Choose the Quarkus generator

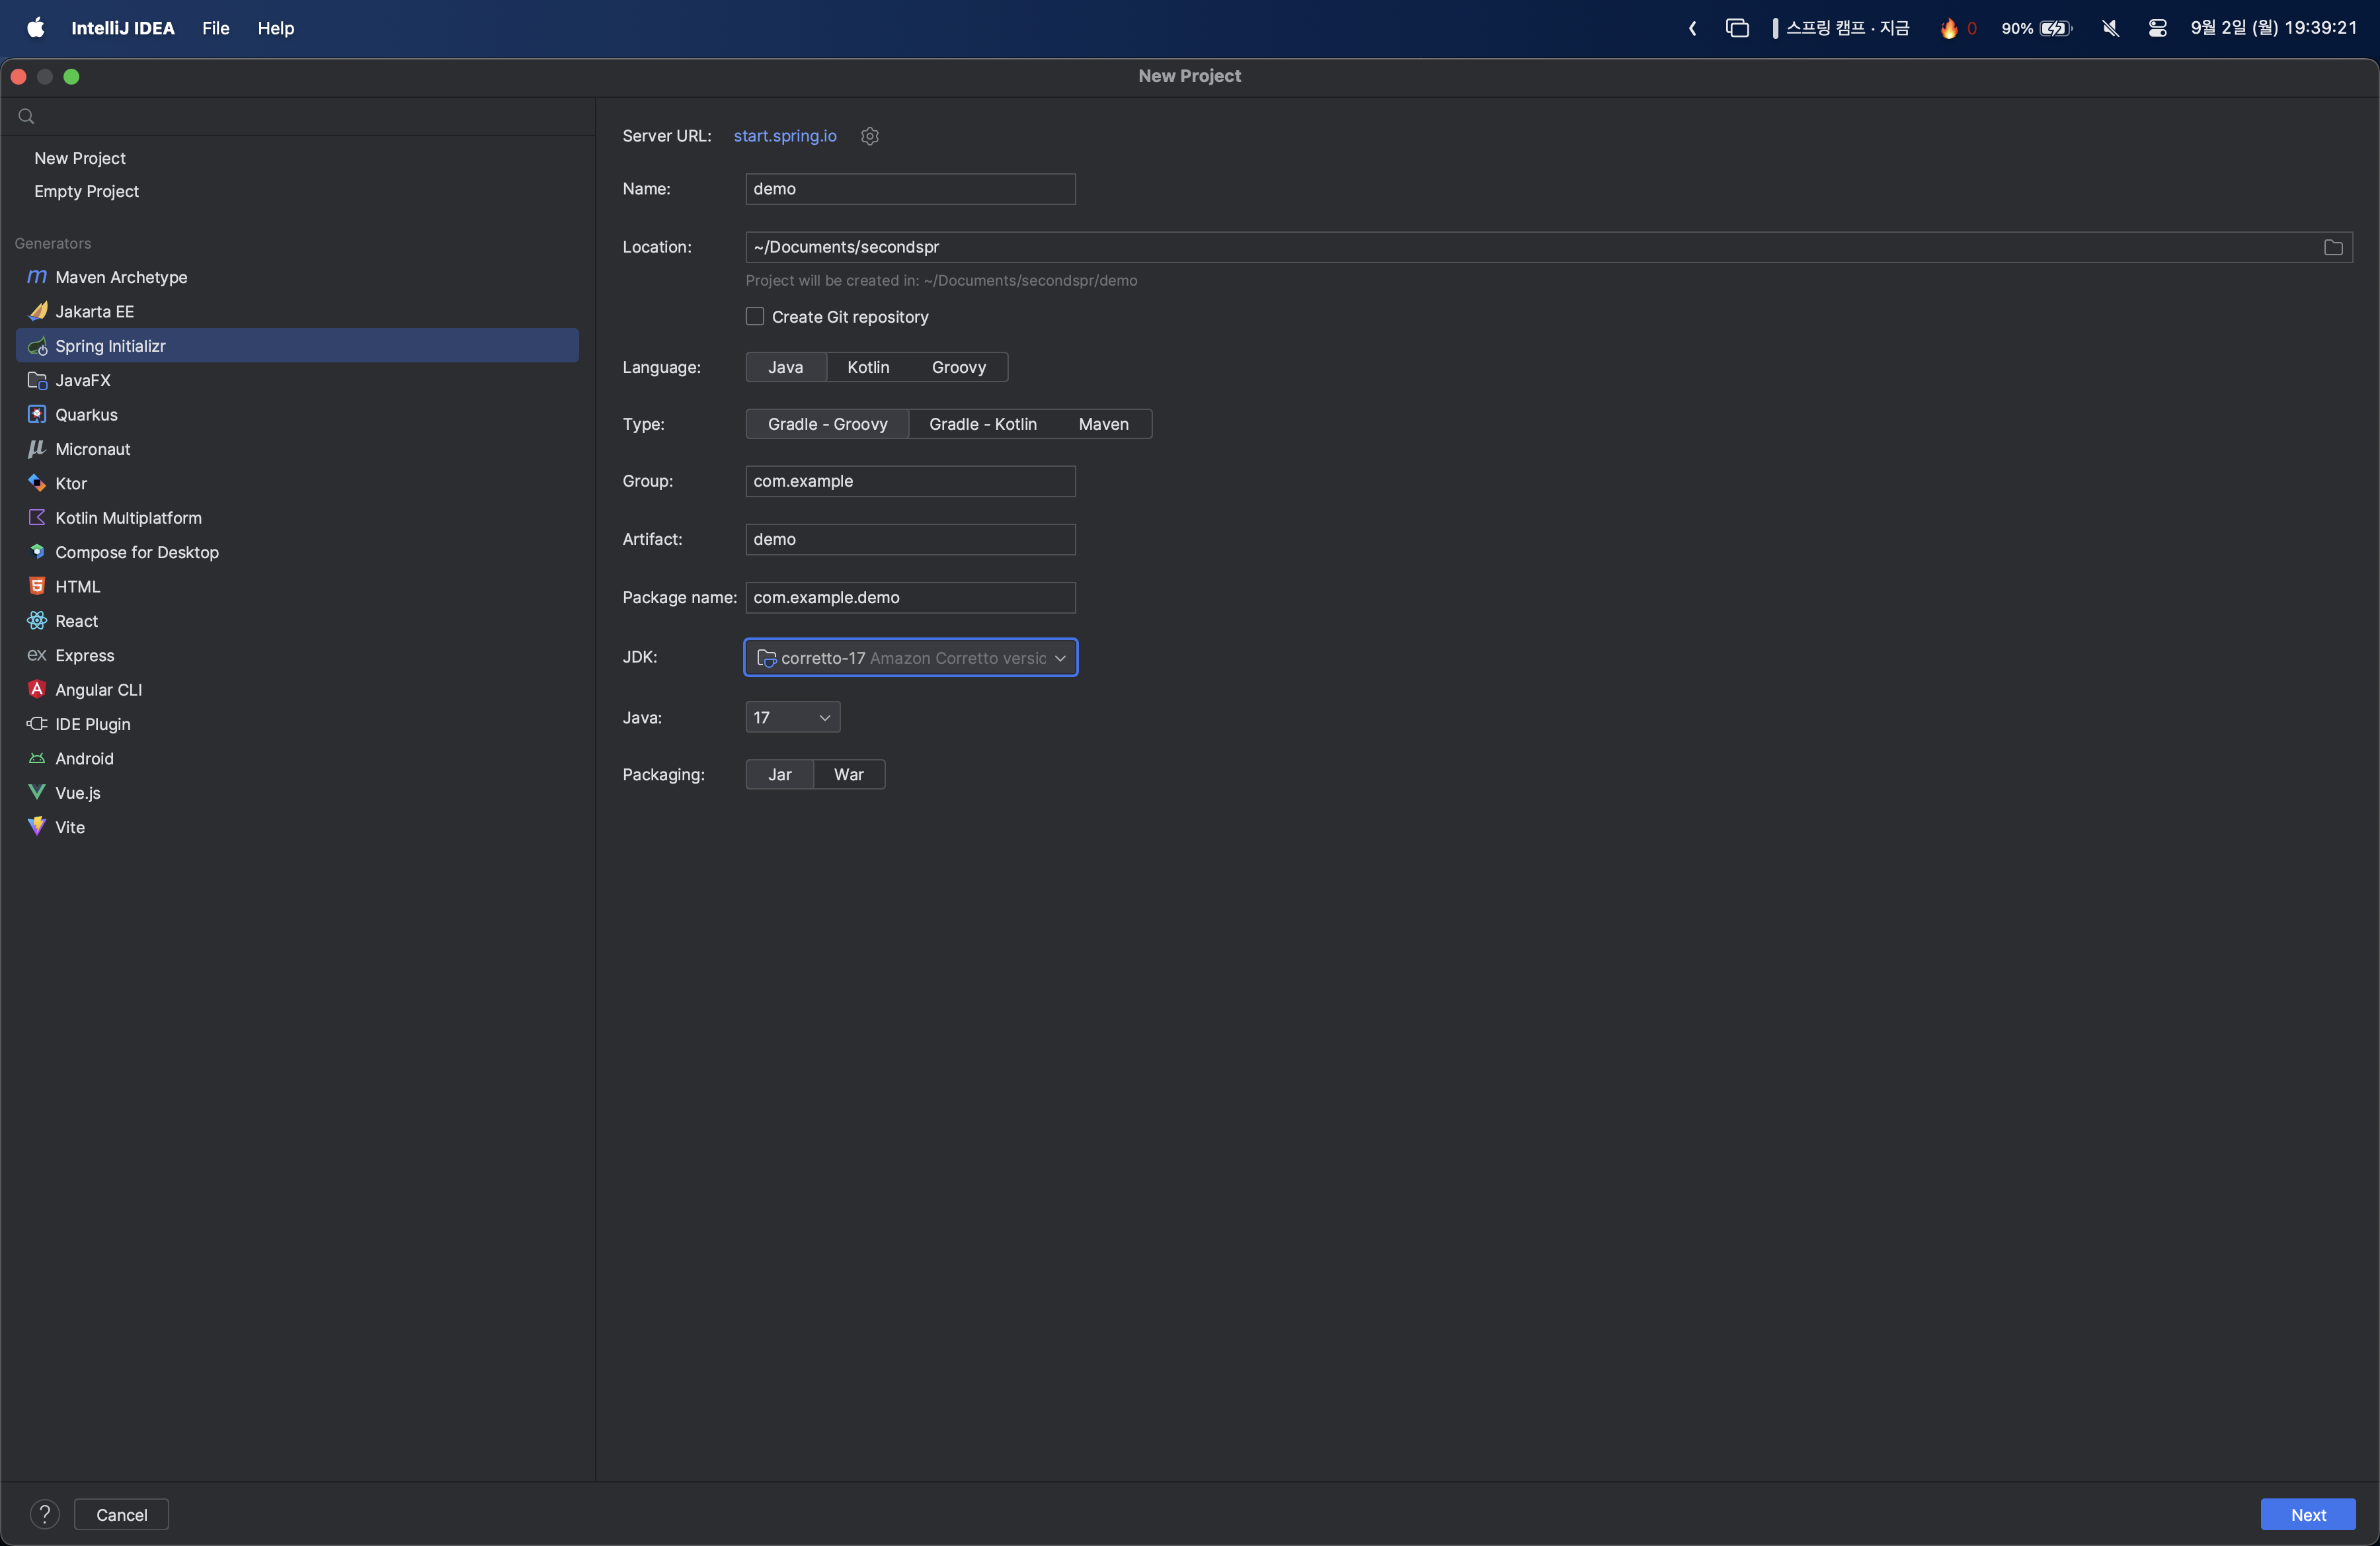pos(86,414)
